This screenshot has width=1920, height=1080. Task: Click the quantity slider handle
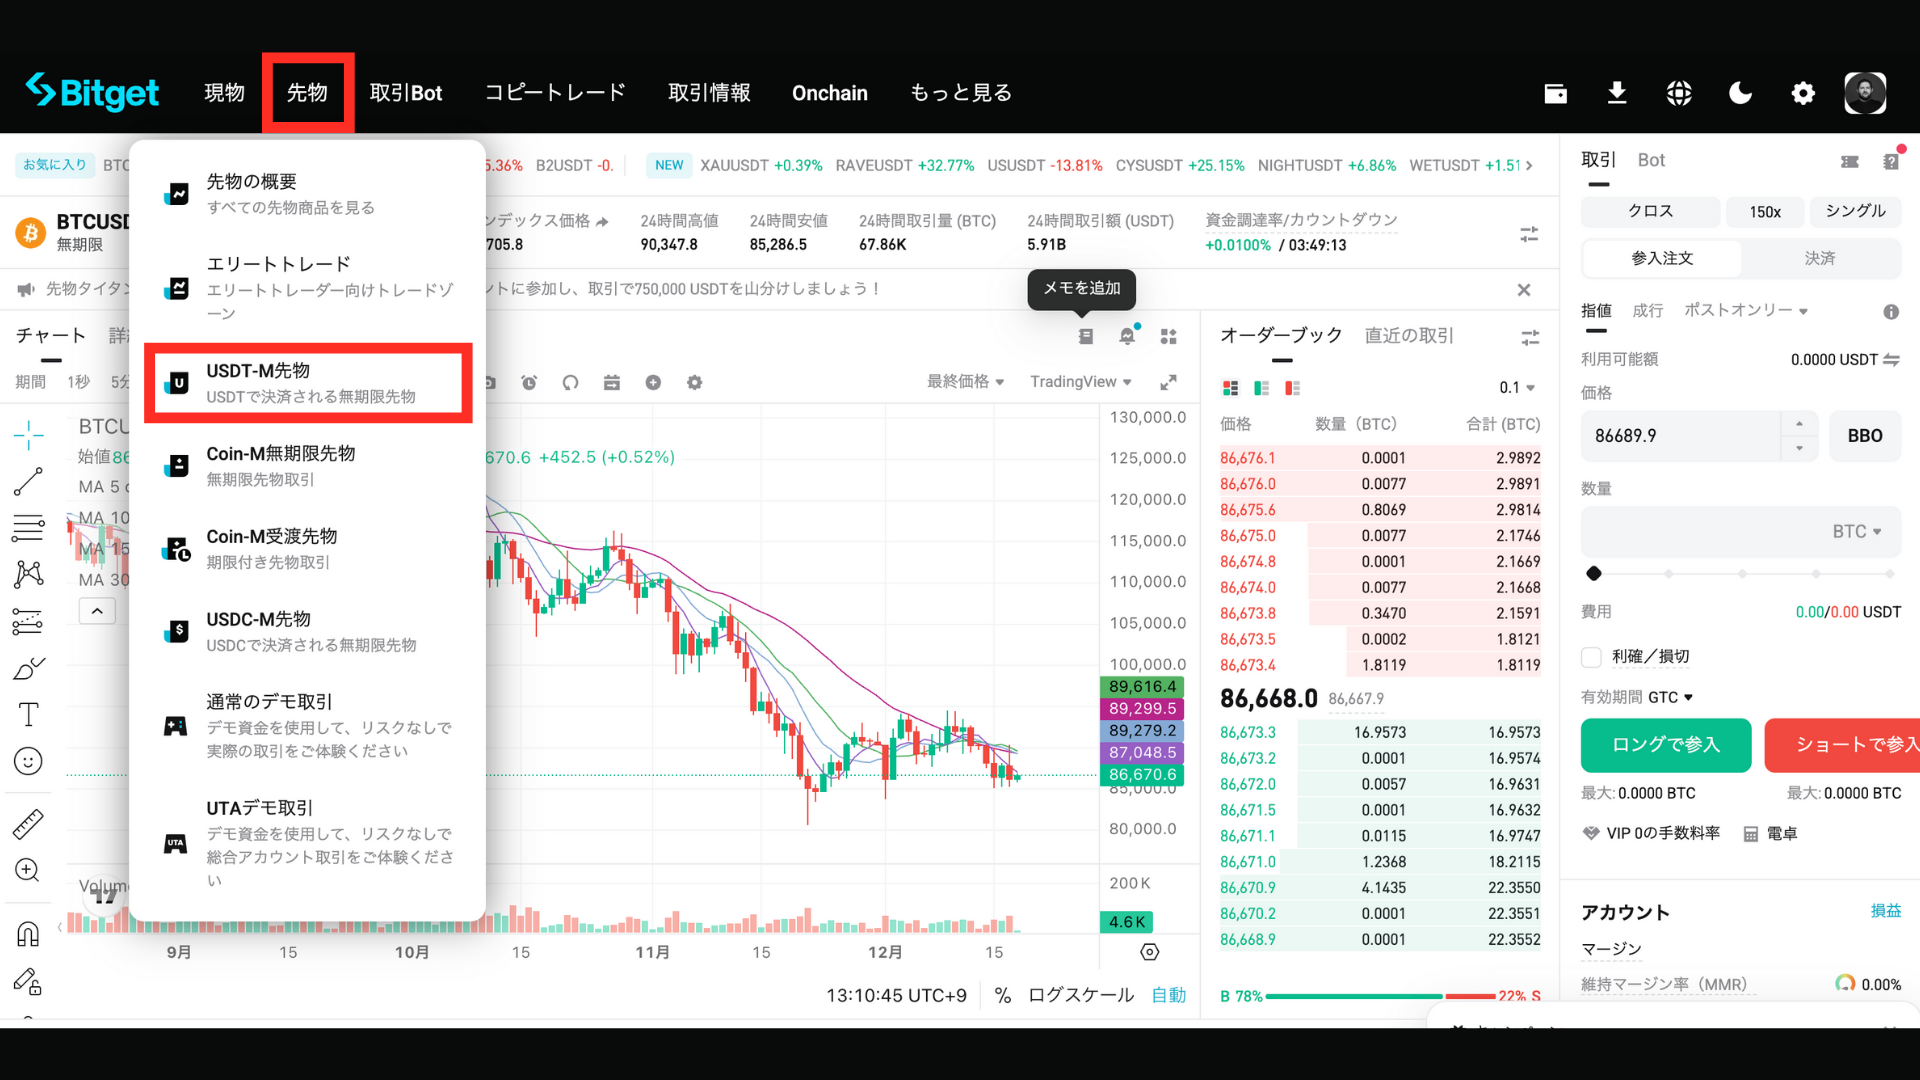pyautogui.click(x=1594, y=573)
